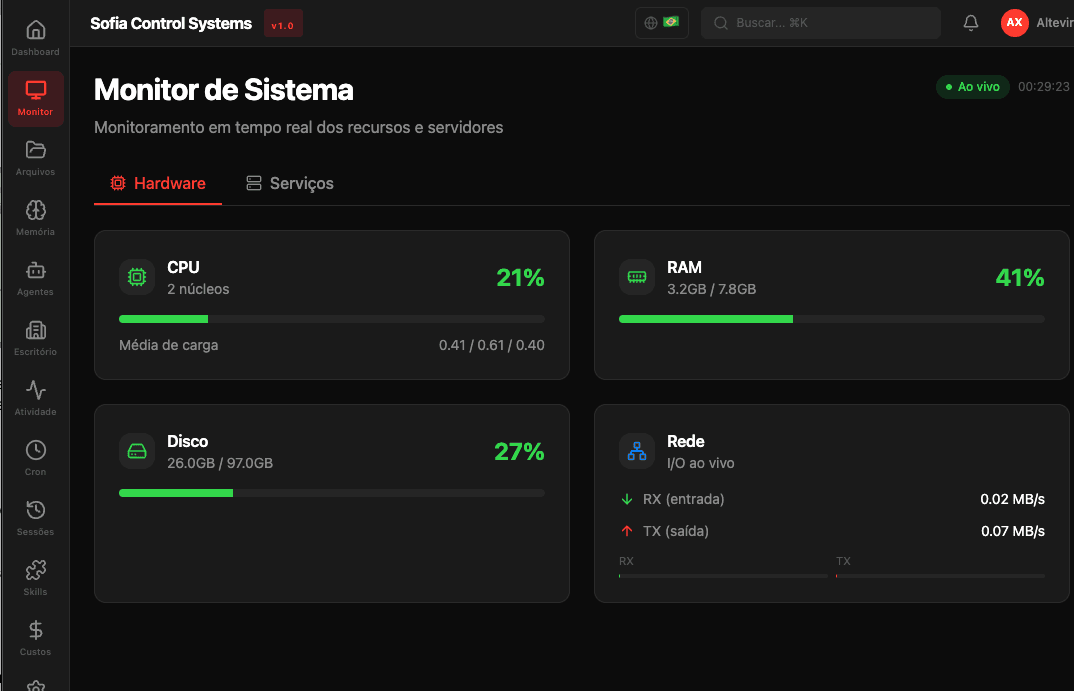Screen dimensions: 1074x691
Task: Open the Sessões history icon
Action: click(x=36, y=510)
